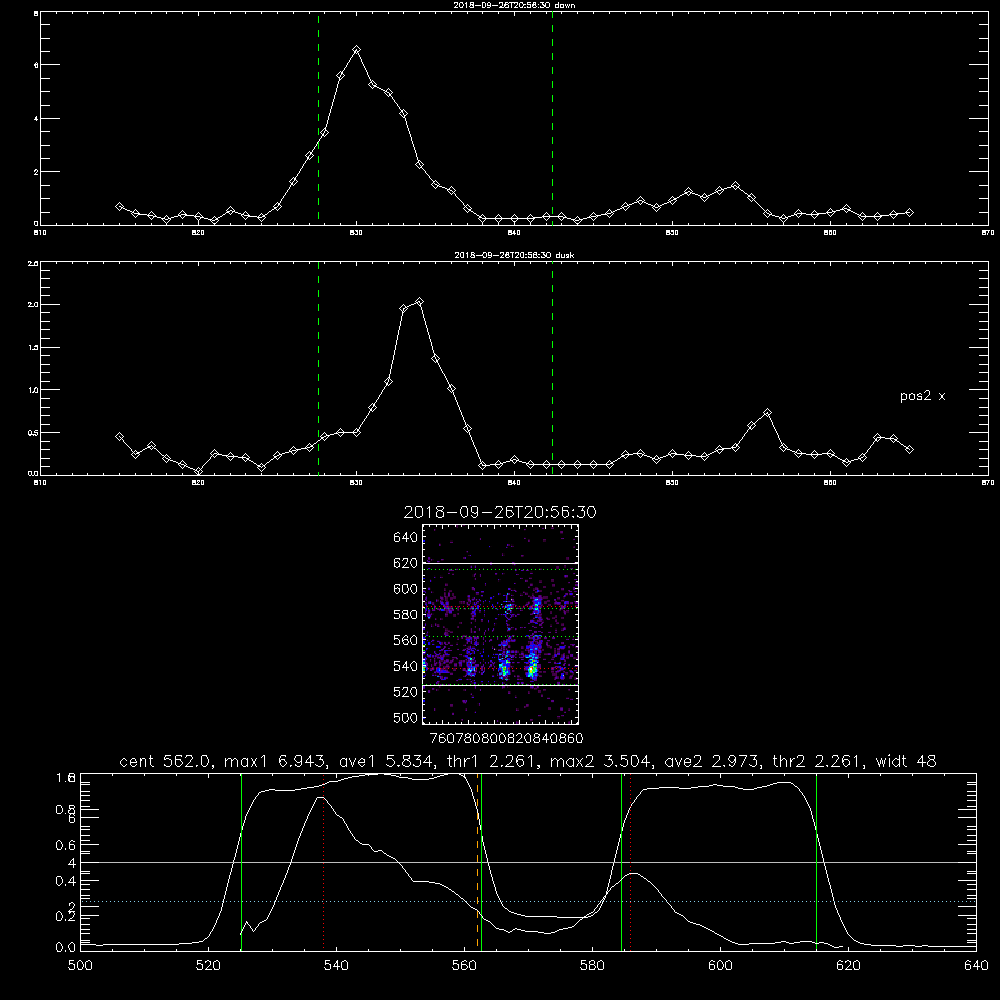Click the run-together x-axis labels below spectrogram

point(507,739)
